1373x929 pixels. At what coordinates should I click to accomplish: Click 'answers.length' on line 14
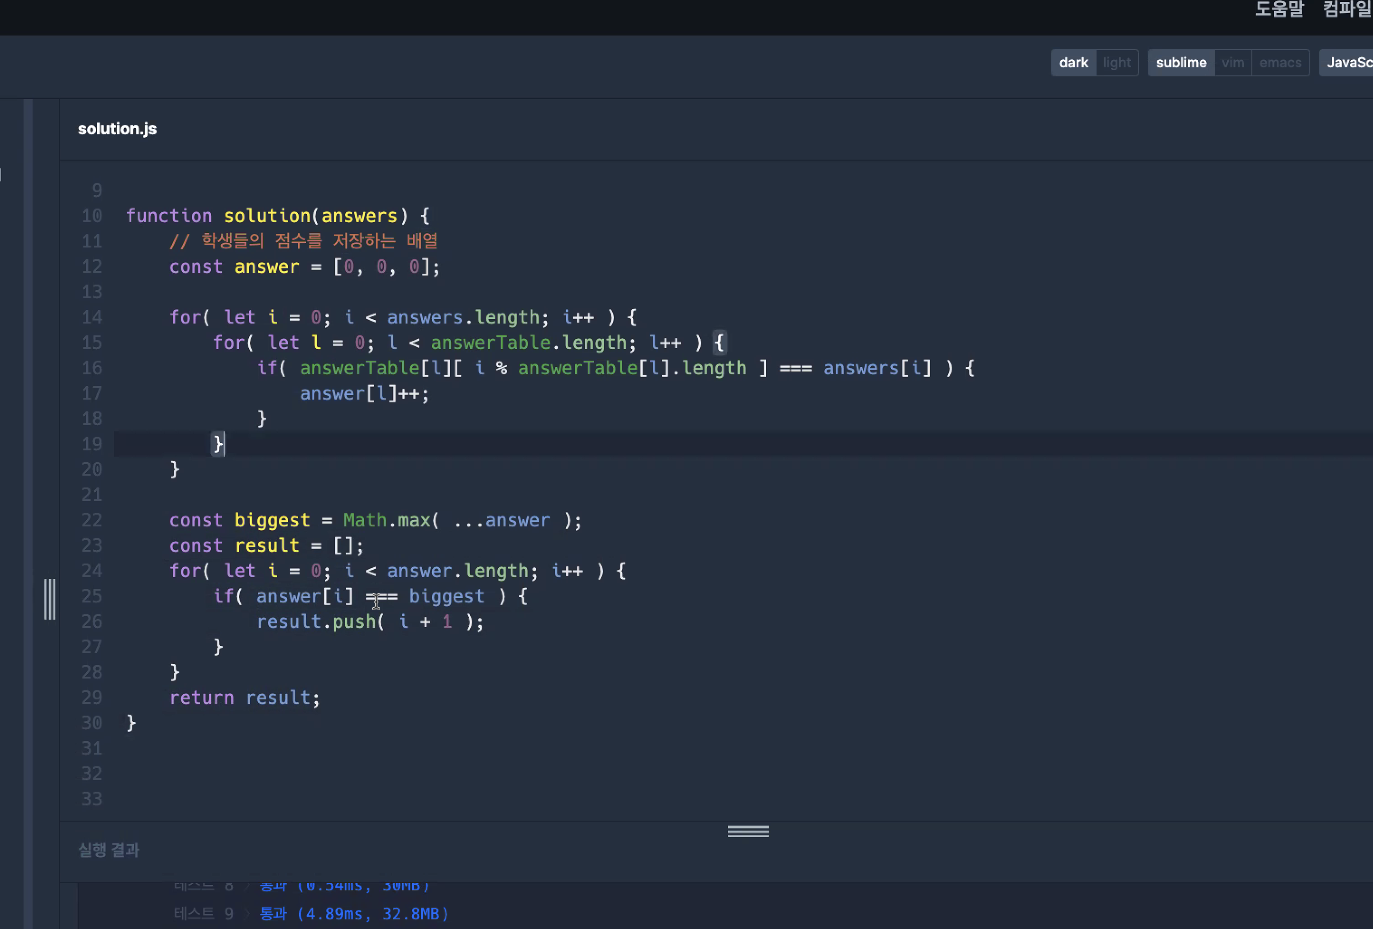pyautogui.click(x=463, y=318)
